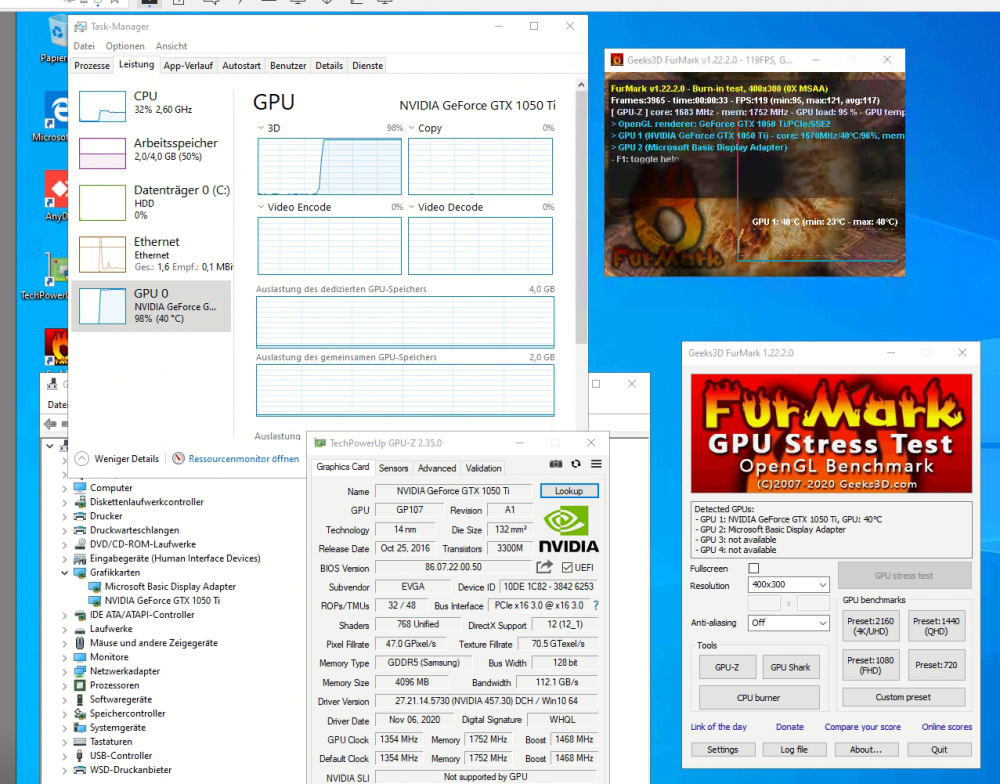Open Ressourcenmonitor icon in Task Manager
Image resolution: width=1000 pixels, height=784 pixels.
click(179, 458)
